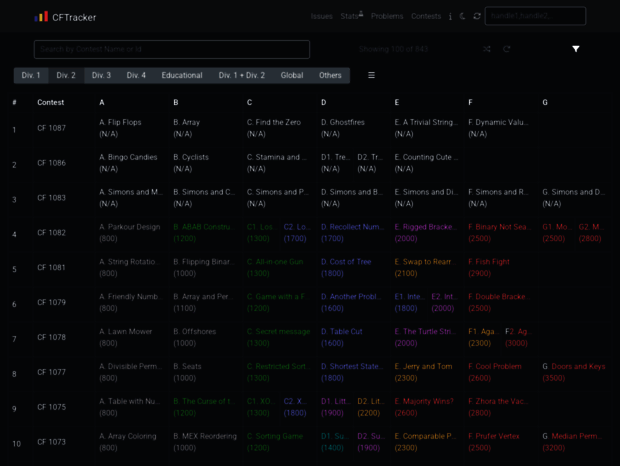Open problem A. Lawn Mower
Screen dimensions: 620x466
[x=126, y=332]
